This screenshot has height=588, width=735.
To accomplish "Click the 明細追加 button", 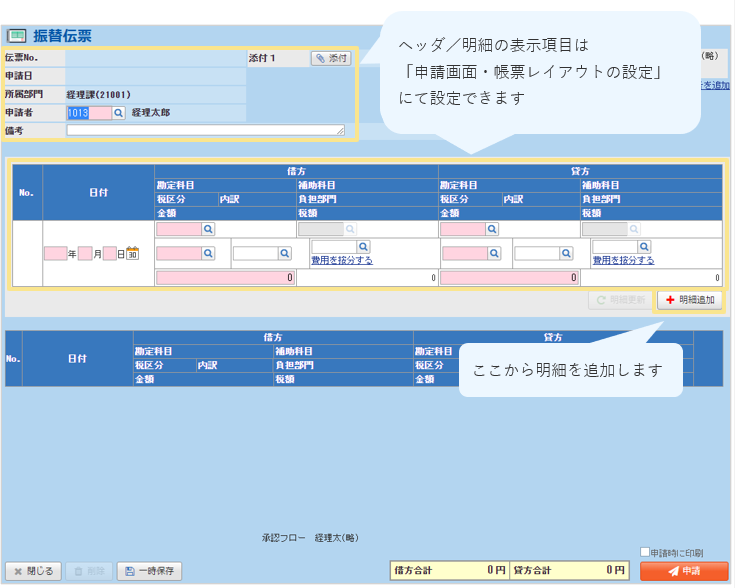I will pos(689,300).
